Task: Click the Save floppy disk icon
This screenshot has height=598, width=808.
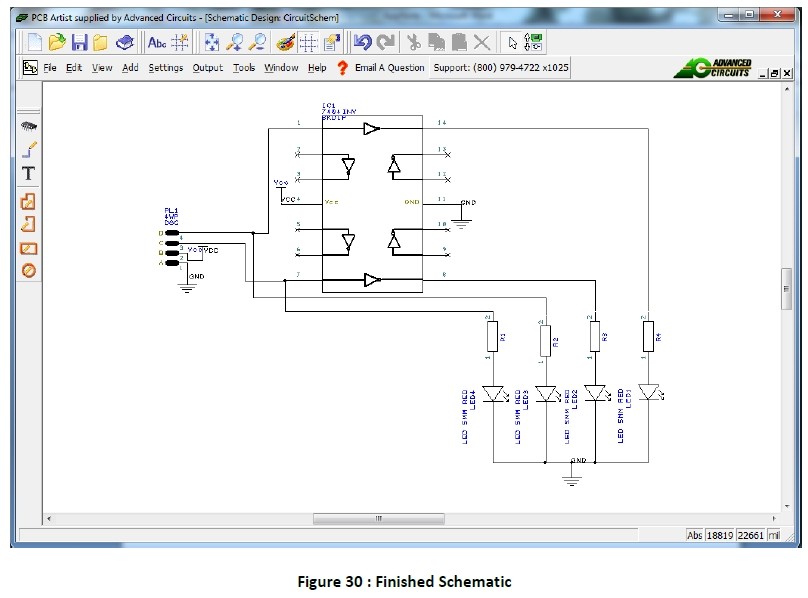Action: [79, 42]
